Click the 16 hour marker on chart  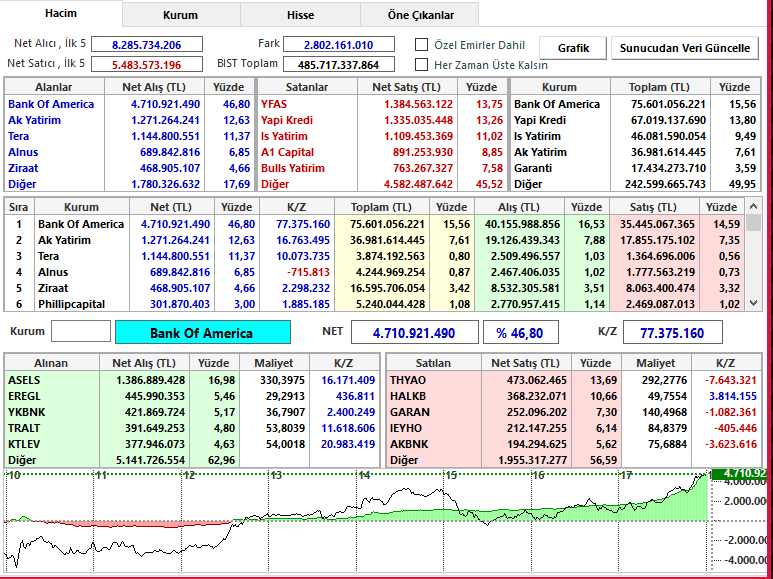coord(538,475)
